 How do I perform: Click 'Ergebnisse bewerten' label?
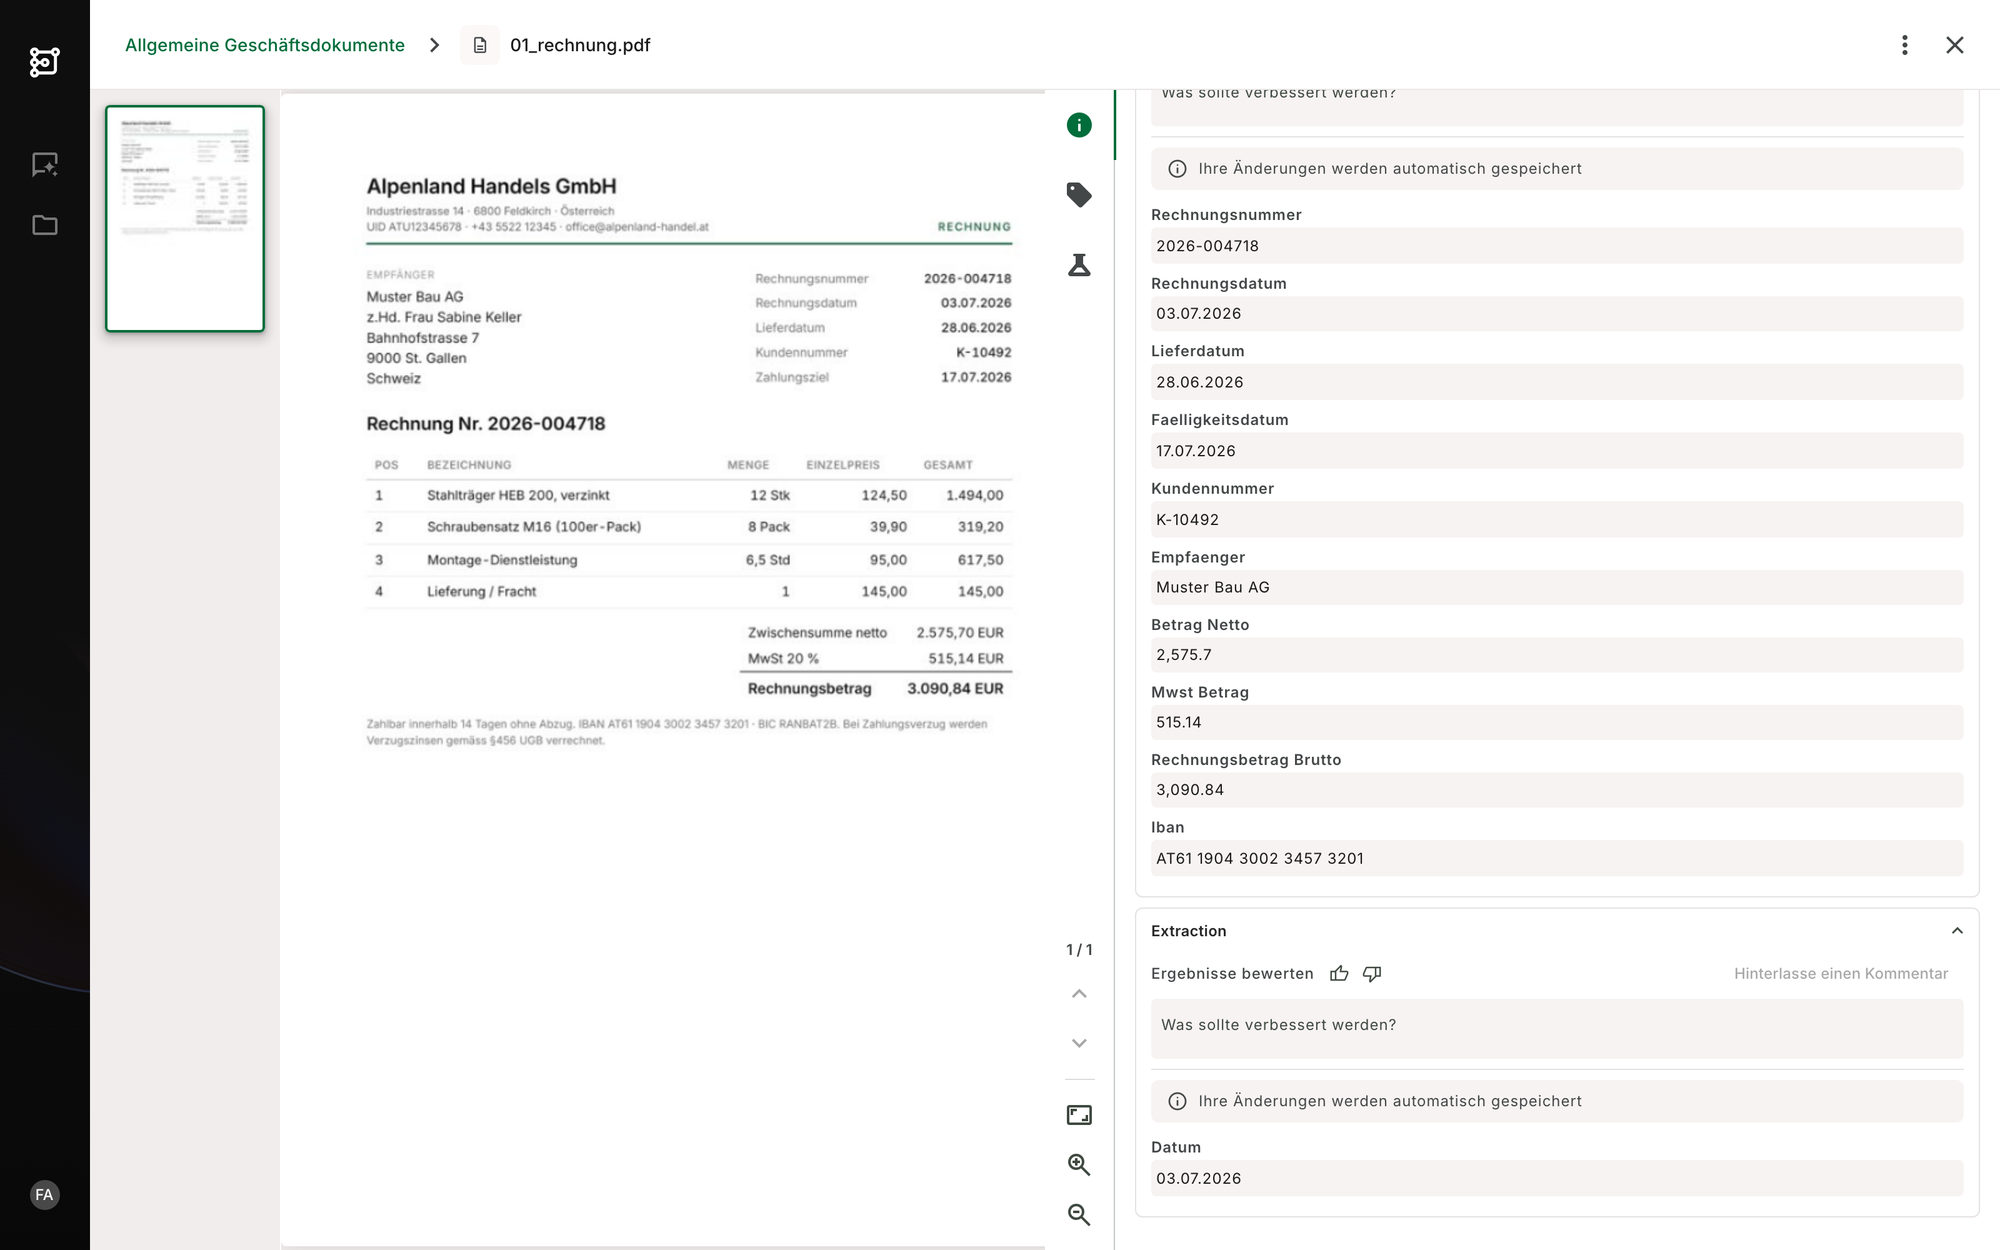click(1232, 974)
